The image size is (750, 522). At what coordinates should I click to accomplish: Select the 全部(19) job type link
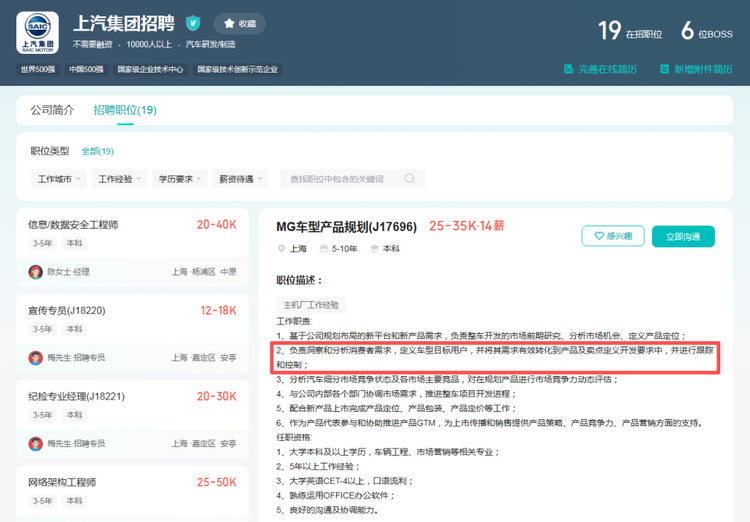pos(97,151)
